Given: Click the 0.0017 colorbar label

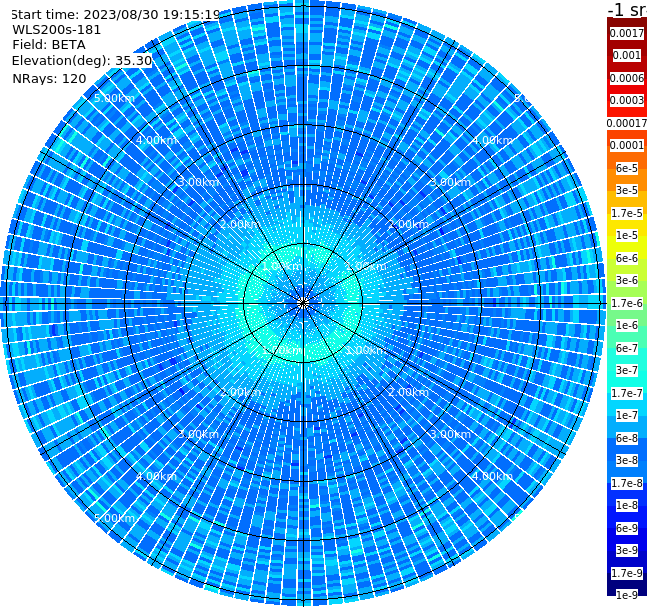Looking at the screenshot, I should pyautogui.click(x=627, y=33).
